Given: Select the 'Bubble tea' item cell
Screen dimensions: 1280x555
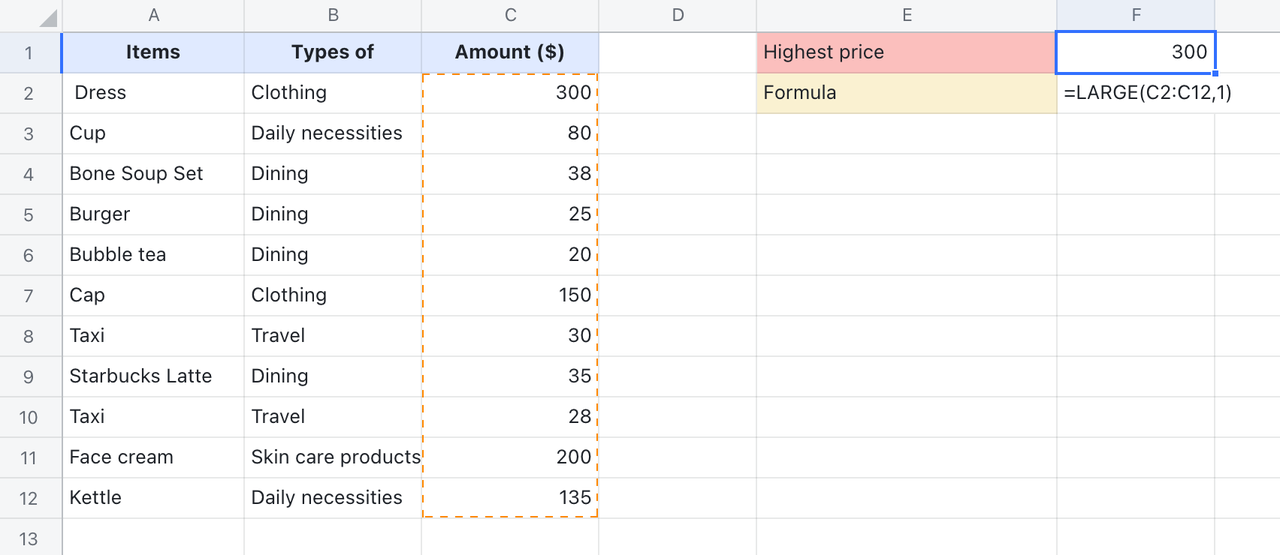Looking at the screenshot, I should pos(153,255).
